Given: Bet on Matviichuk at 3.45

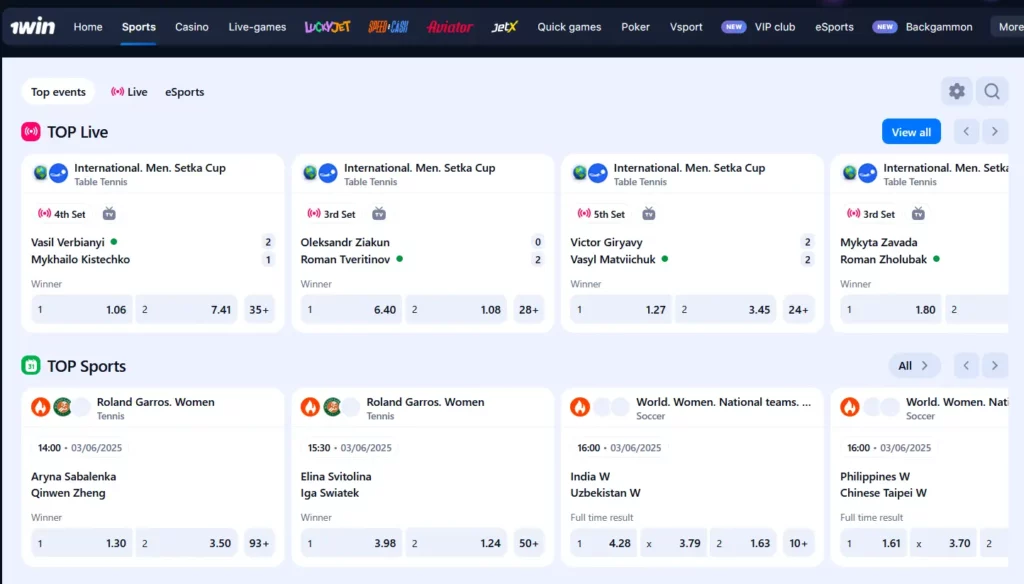Looking at the screenshot, I should tap(726, 310).
